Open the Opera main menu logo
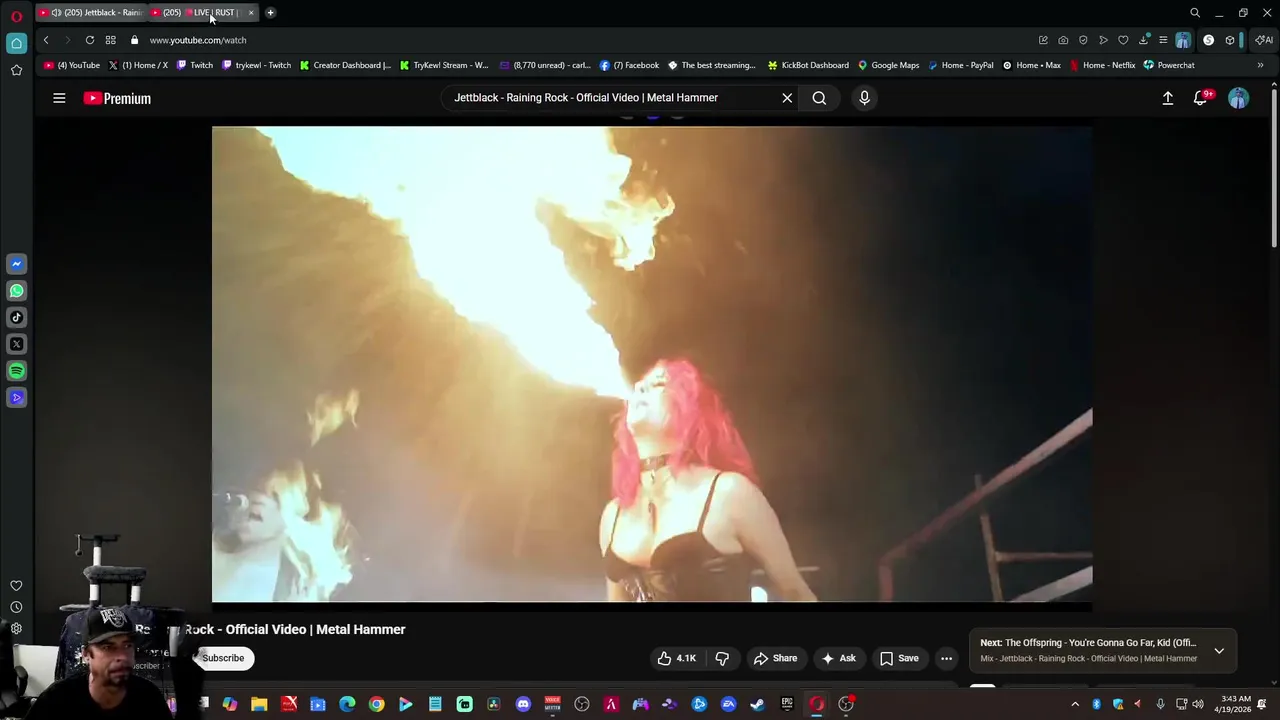 click(16, 16)
